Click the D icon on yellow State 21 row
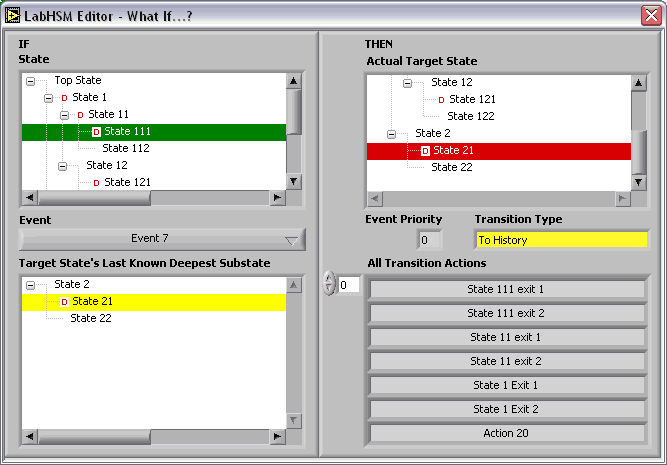Image resolution: width=667 pixels, height=465 pixels. coord(64,302)
